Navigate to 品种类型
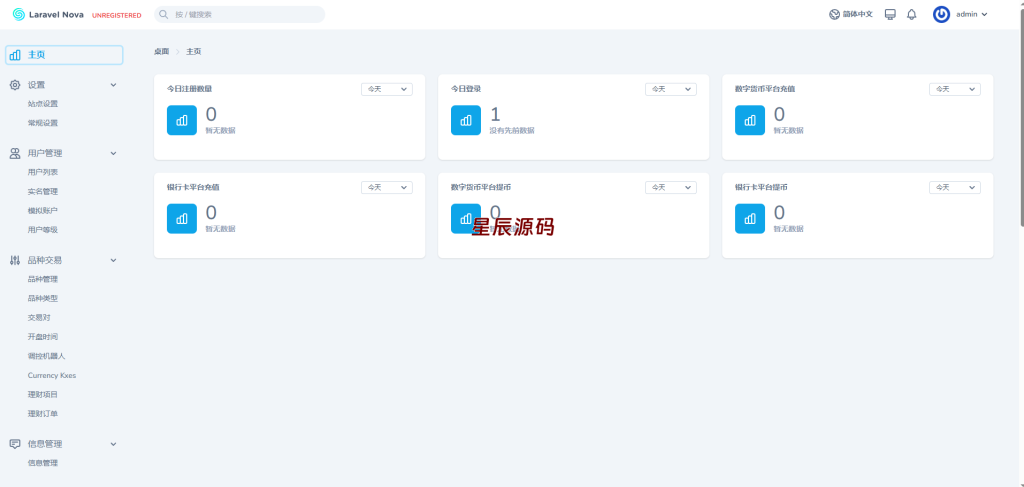 click(42, 298)
